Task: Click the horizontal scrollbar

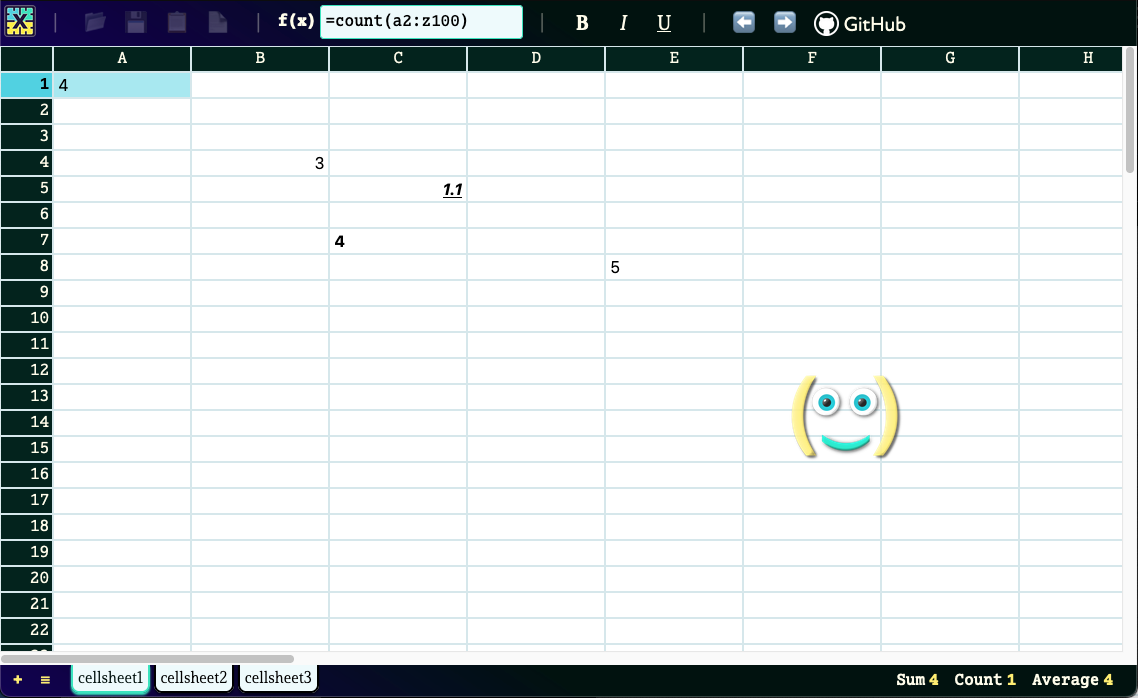Action: (x=147, y=659)
